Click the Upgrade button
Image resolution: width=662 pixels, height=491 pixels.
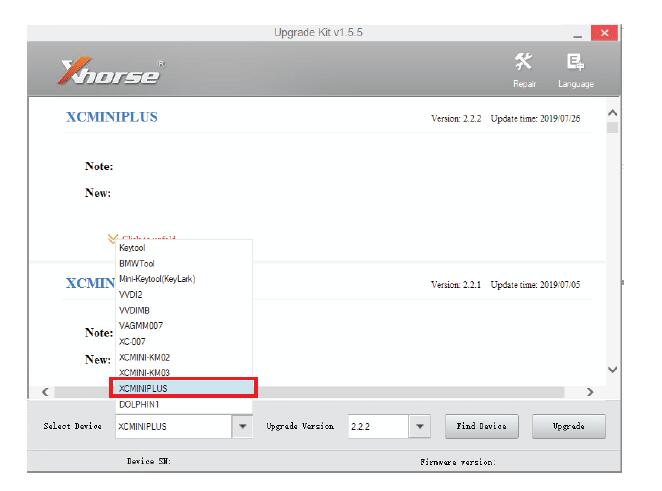(569, 426)
